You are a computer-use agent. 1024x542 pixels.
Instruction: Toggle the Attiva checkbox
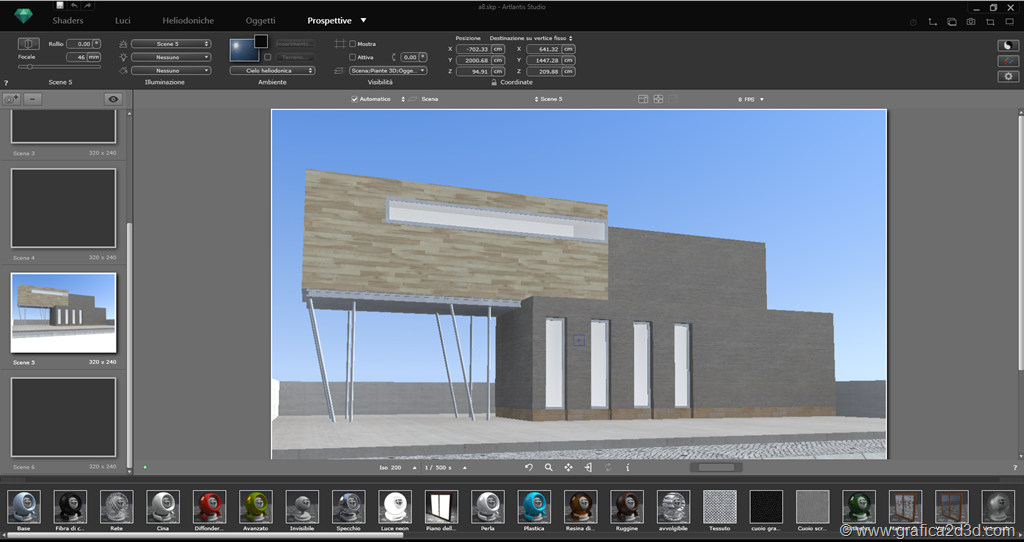click(x=353, y=57)
